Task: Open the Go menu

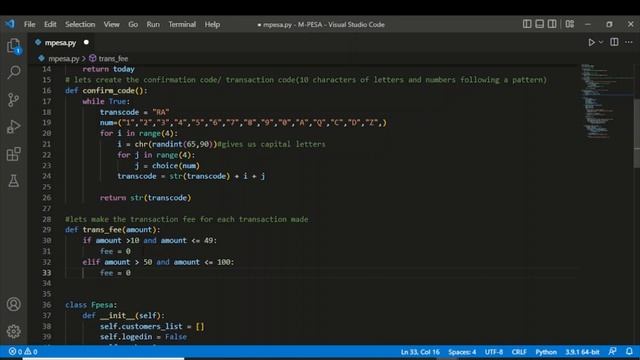Action: tap(133, 24)
